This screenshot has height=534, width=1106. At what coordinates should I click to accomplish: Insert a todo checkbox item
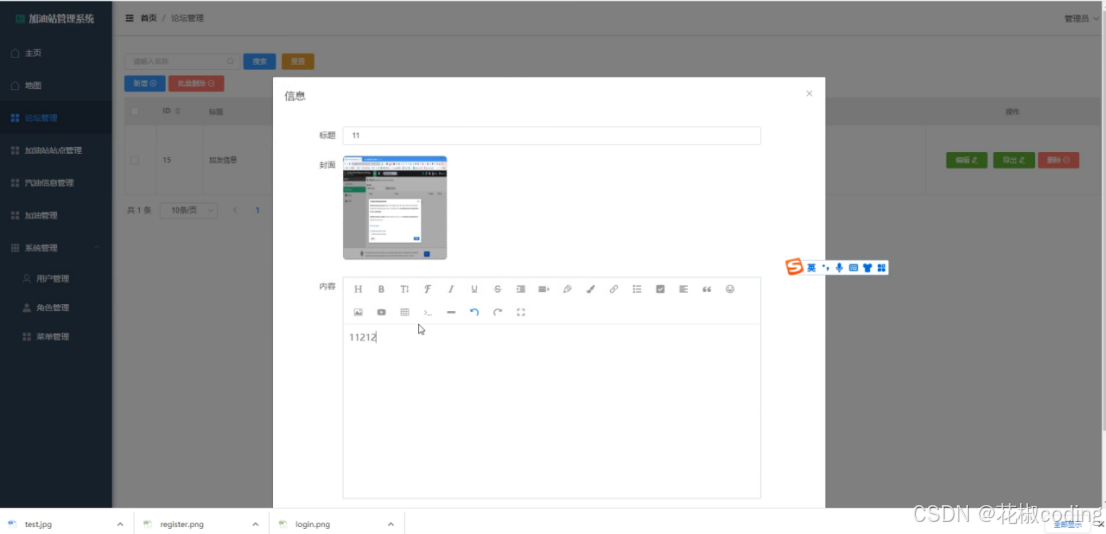[x=660, y=289]
